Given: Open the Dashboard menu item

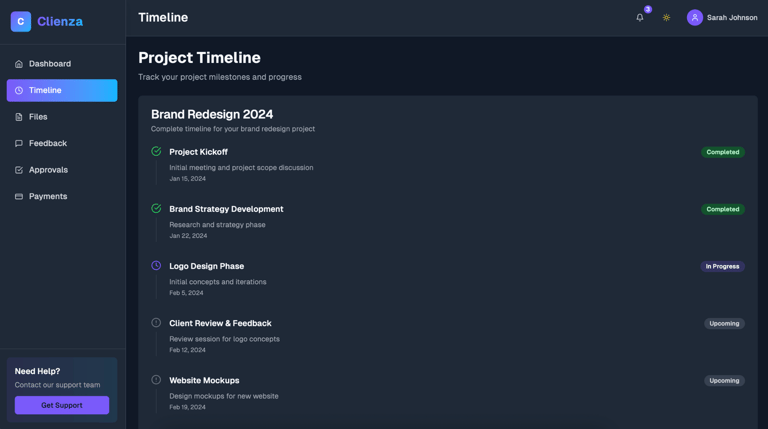Looking at the screenshot, I should tap(62, 64).
